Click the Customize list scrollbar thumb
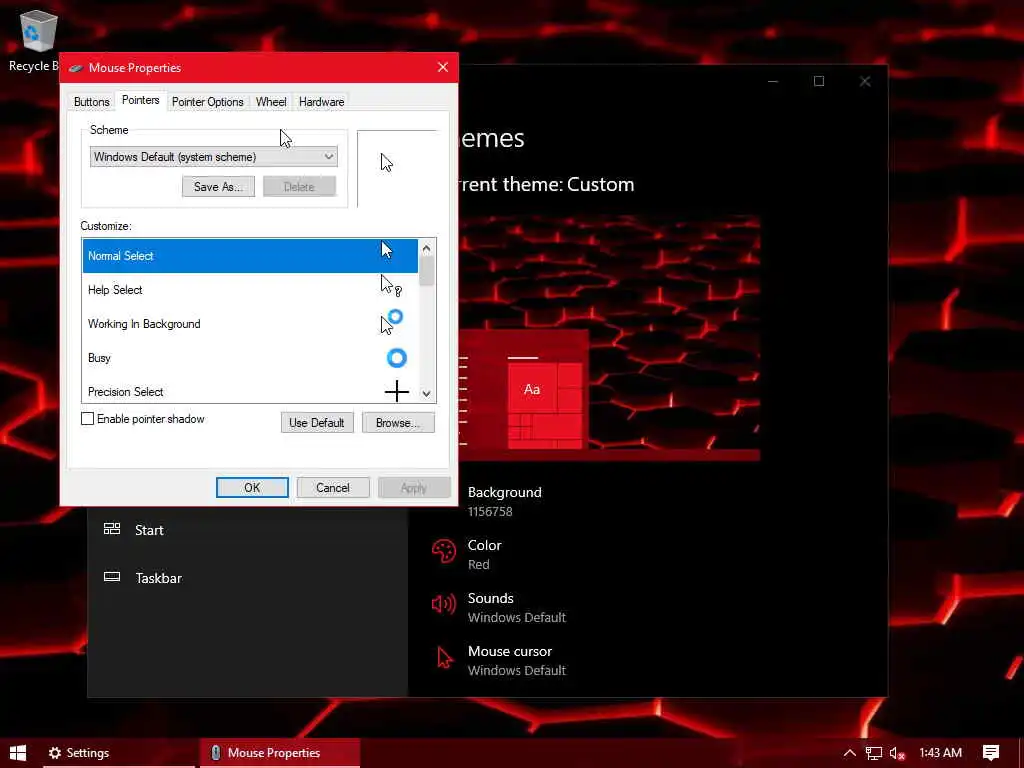1024x768 pixels. pos(426,271)
